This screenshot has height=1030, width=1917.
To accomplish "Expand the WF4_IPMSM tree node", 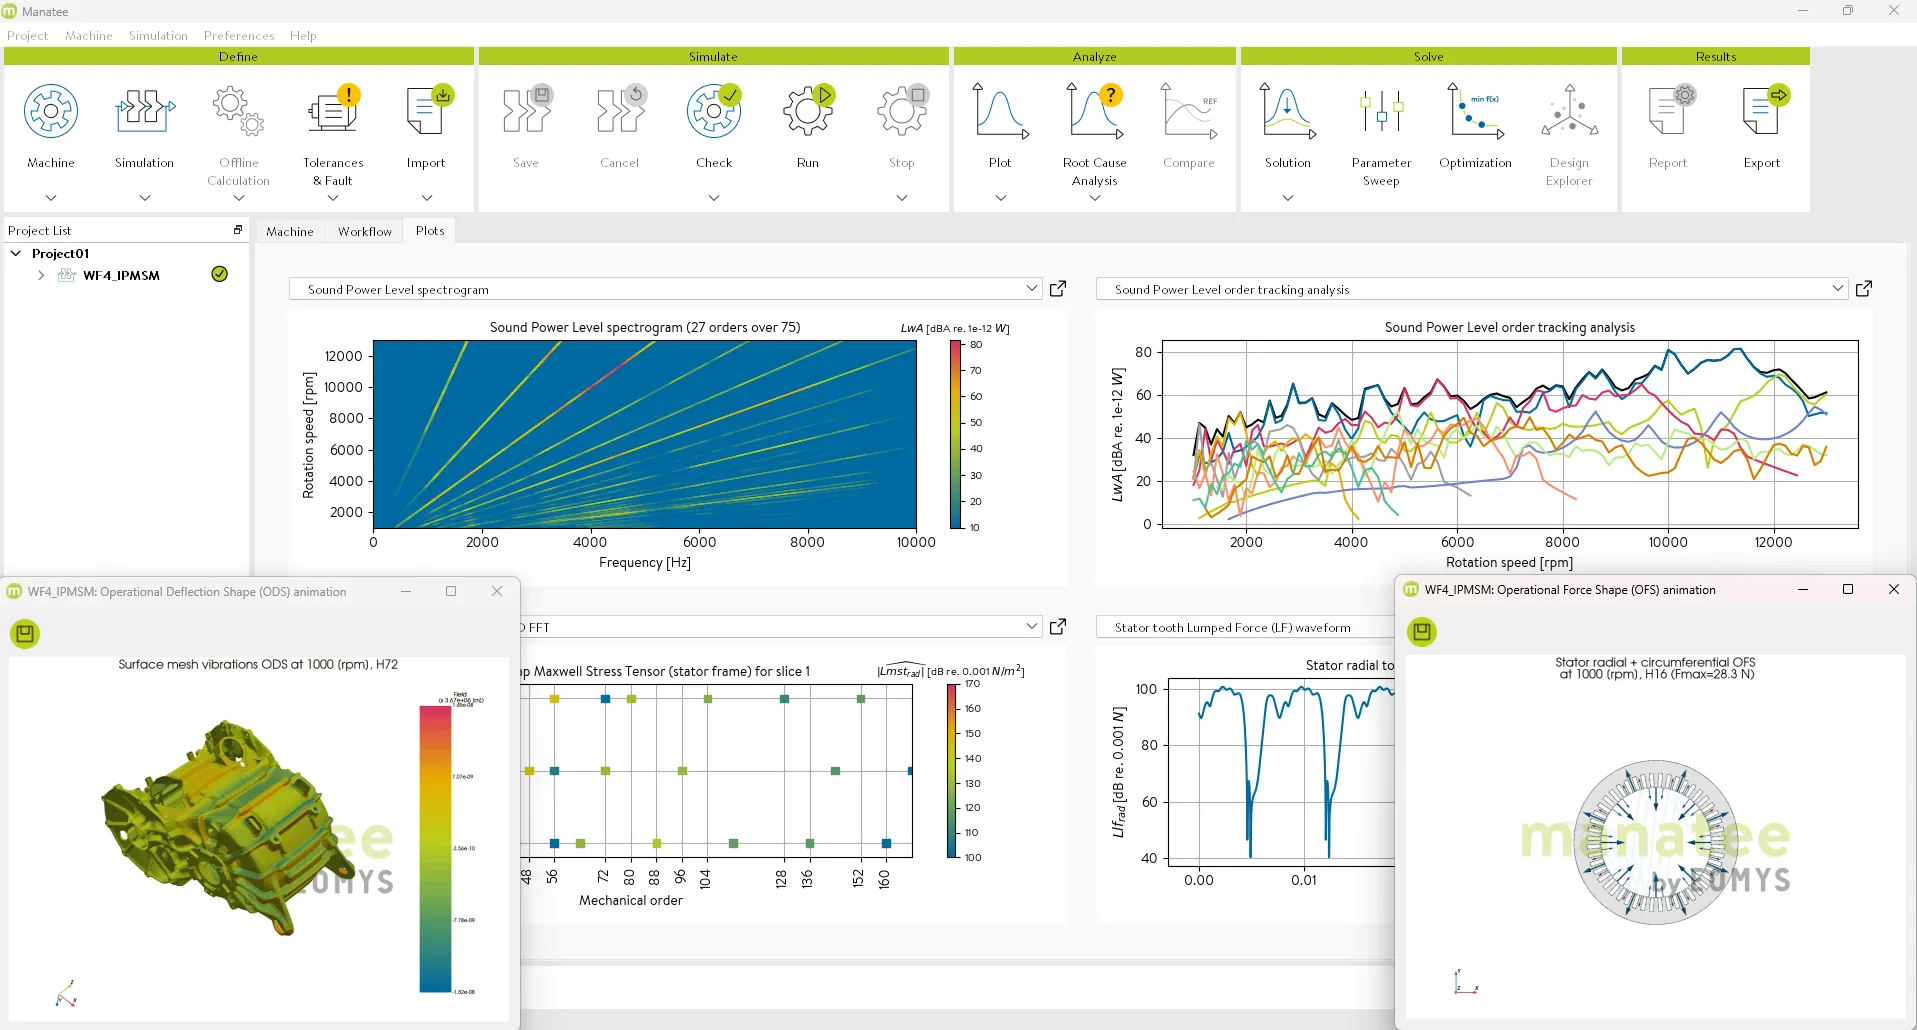I will click(41, 275).
